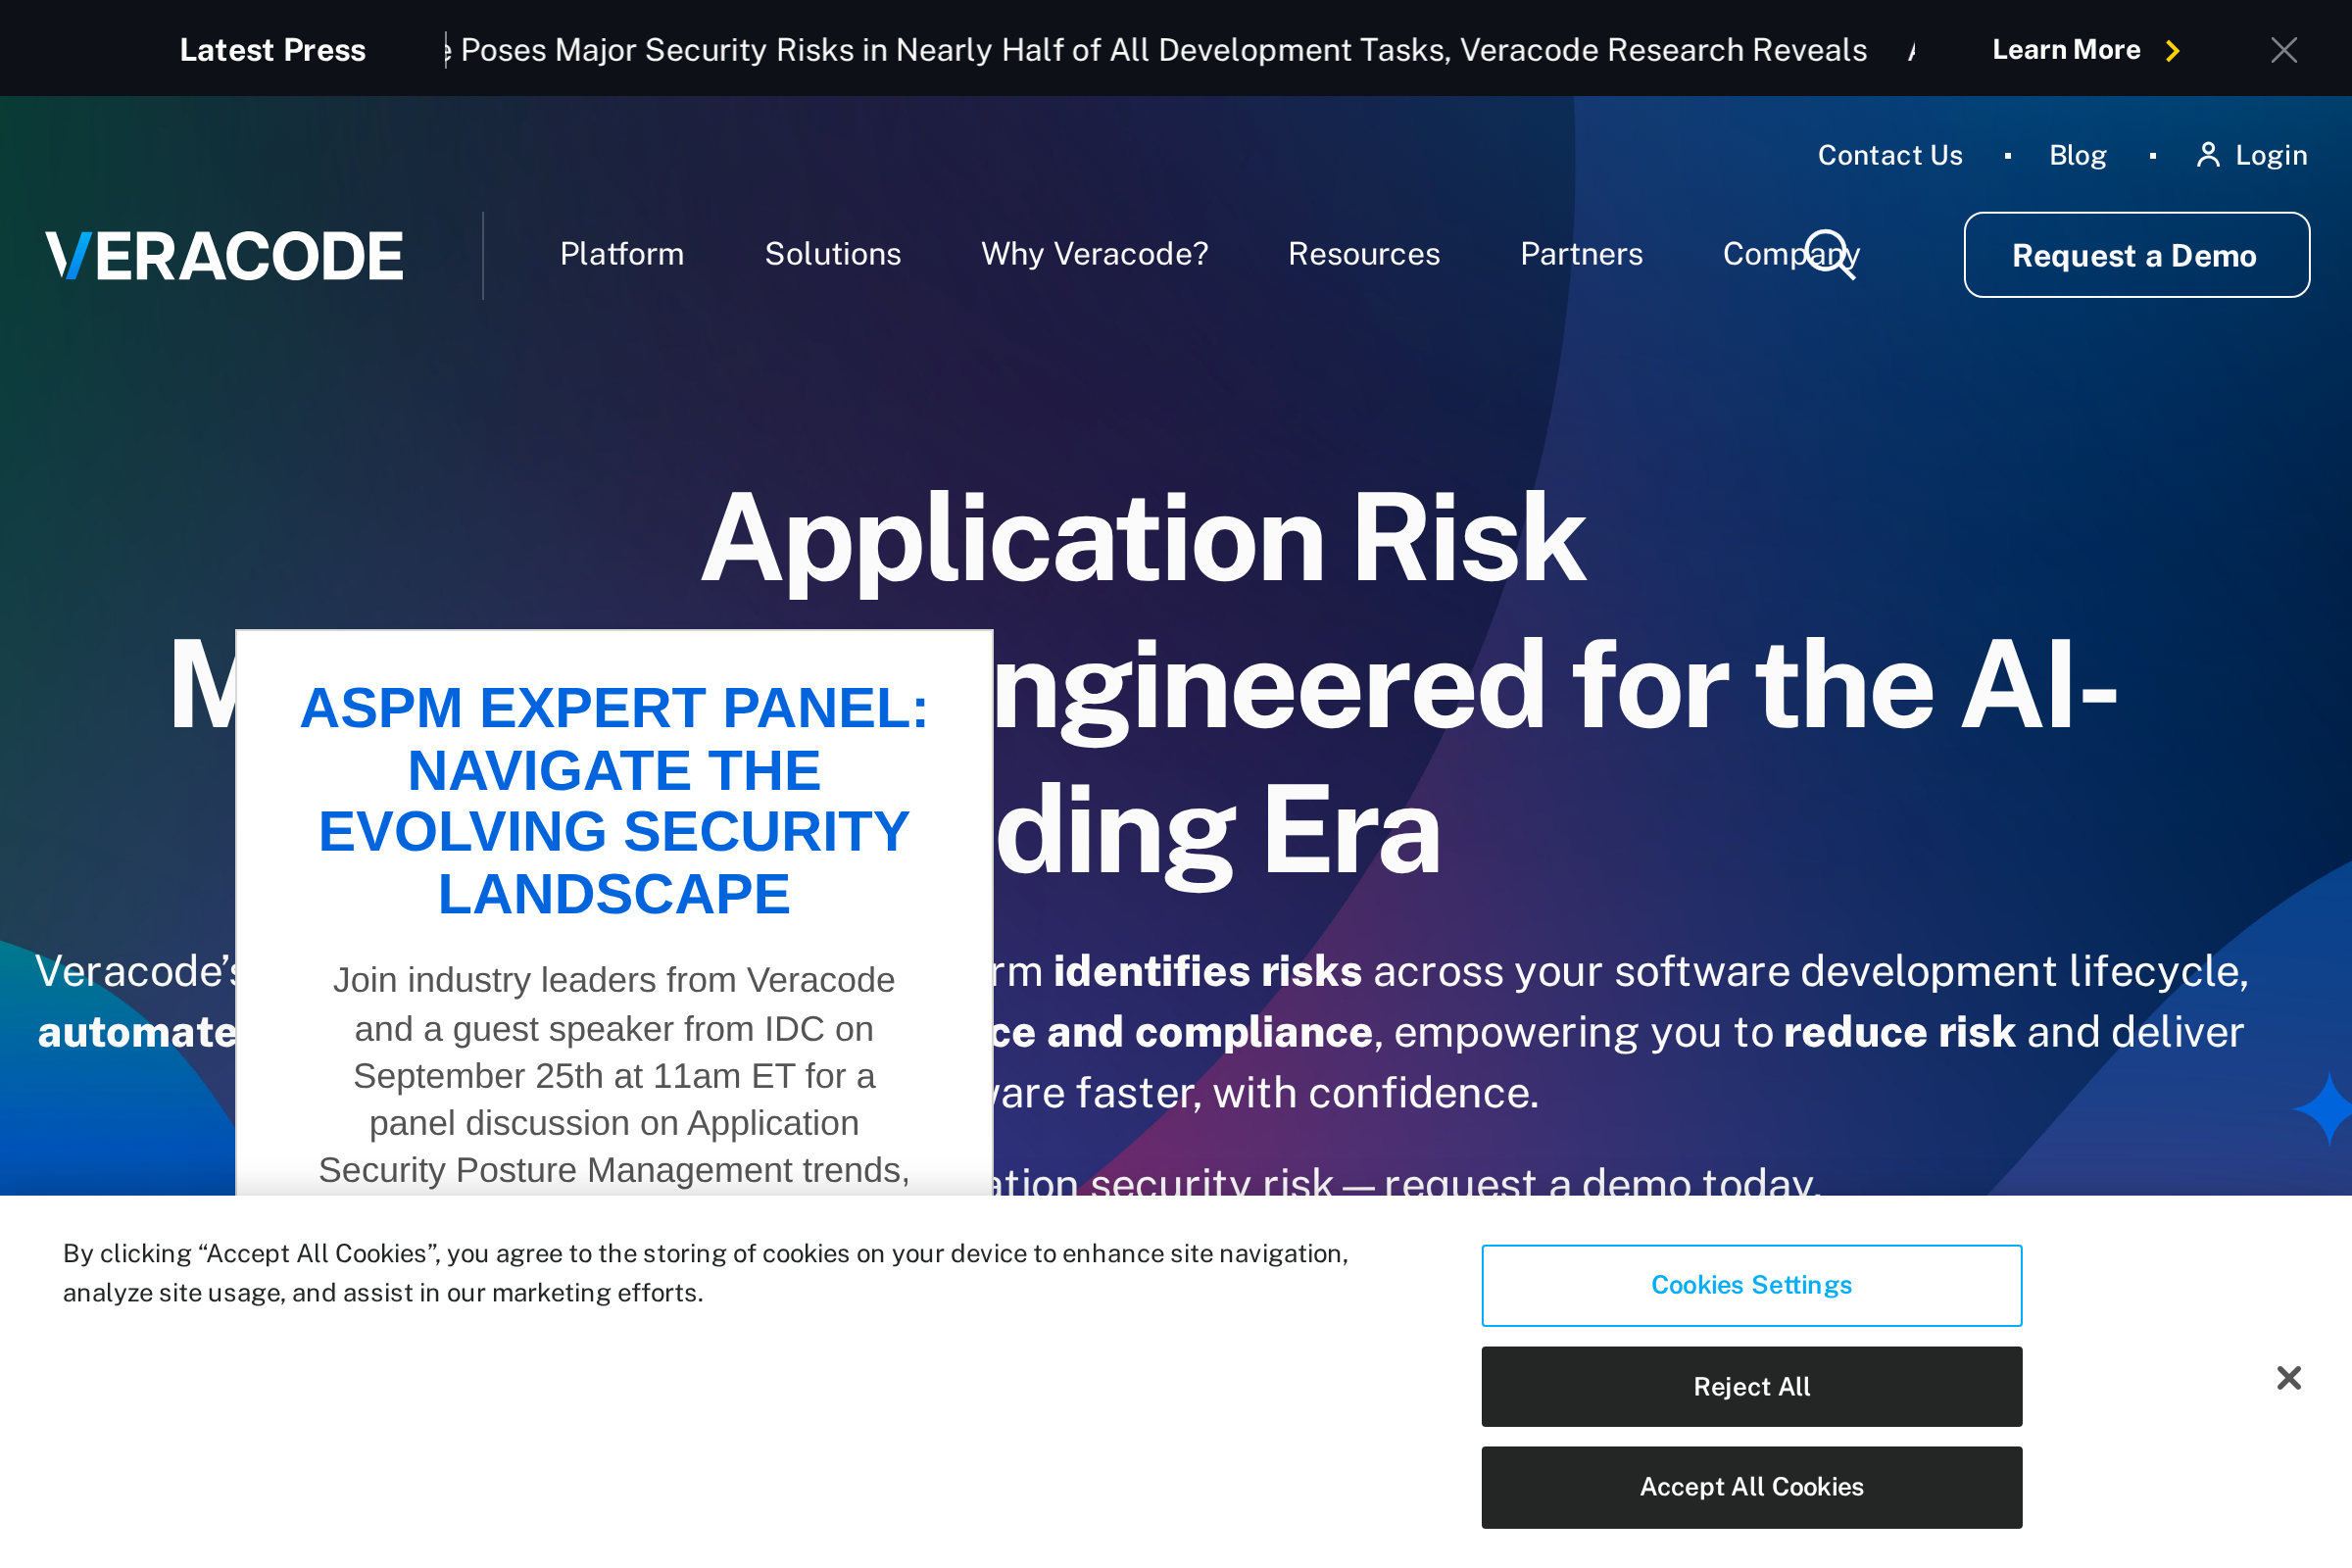This screenshot has height=1568, width=2352.
Task: Open the ASPM Expert Panel announcement
Action: pyautogui.click(x=614, y=800)
